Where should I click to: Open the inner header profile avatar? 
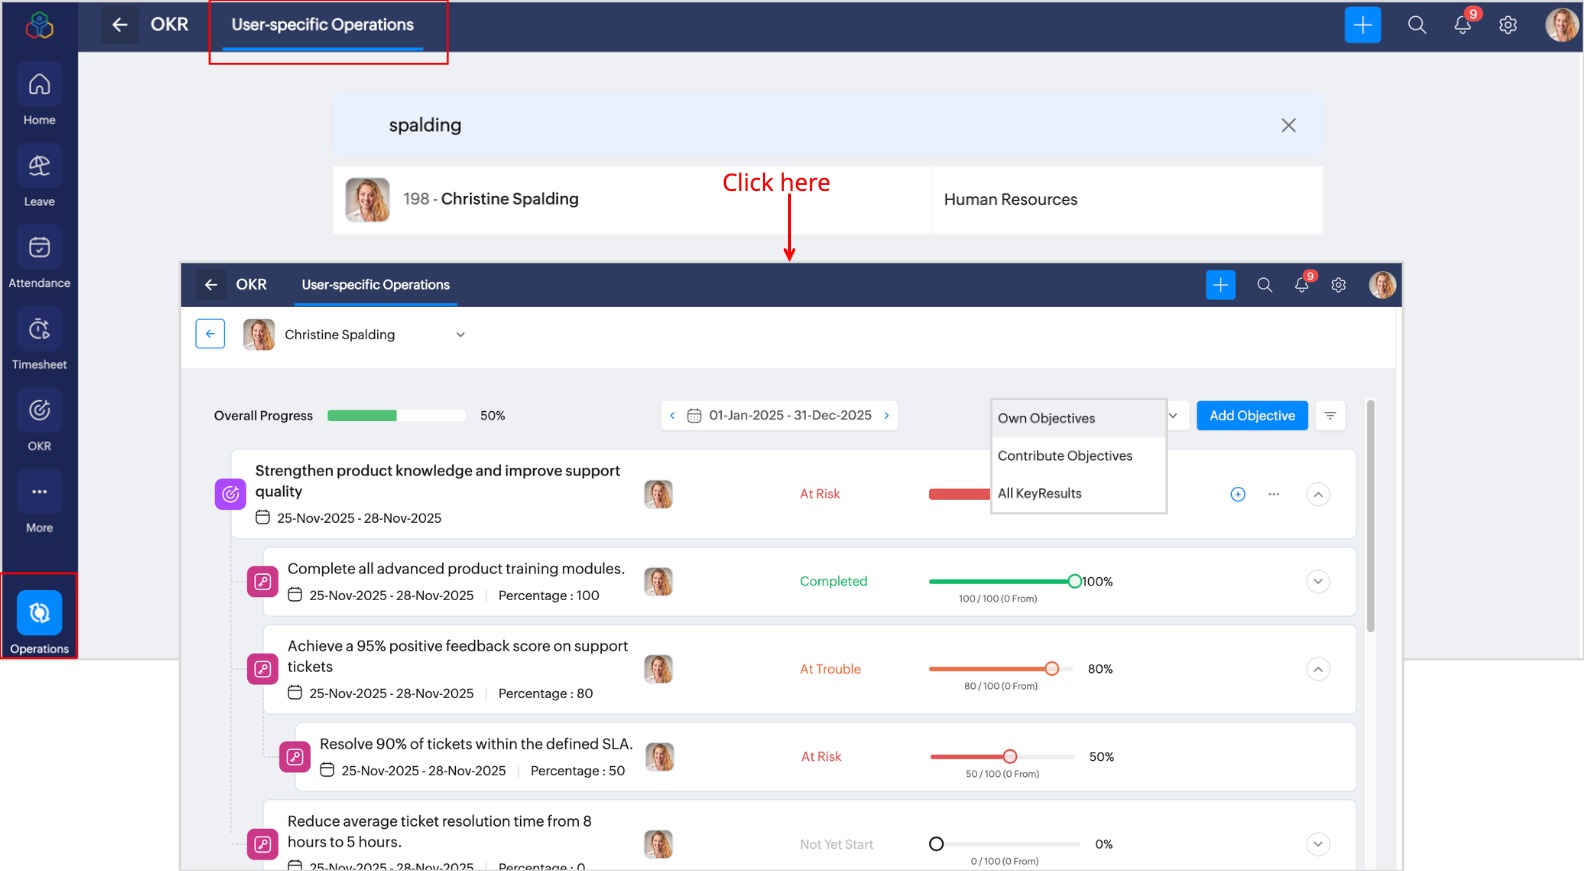coord(1382,285)
